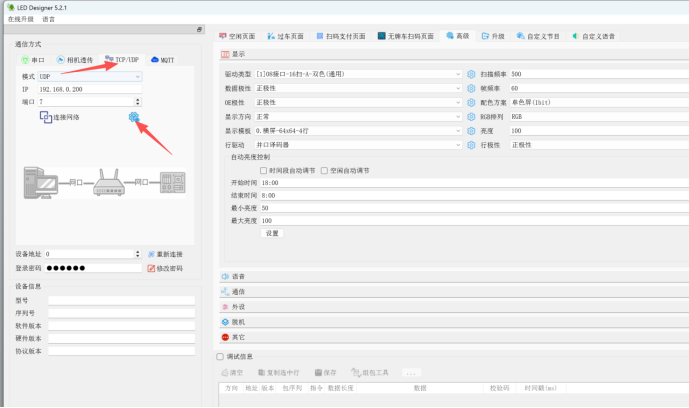Click the 保存 save log icon
This screenshot has width=689, height=408.
click(x=319, y=372)
